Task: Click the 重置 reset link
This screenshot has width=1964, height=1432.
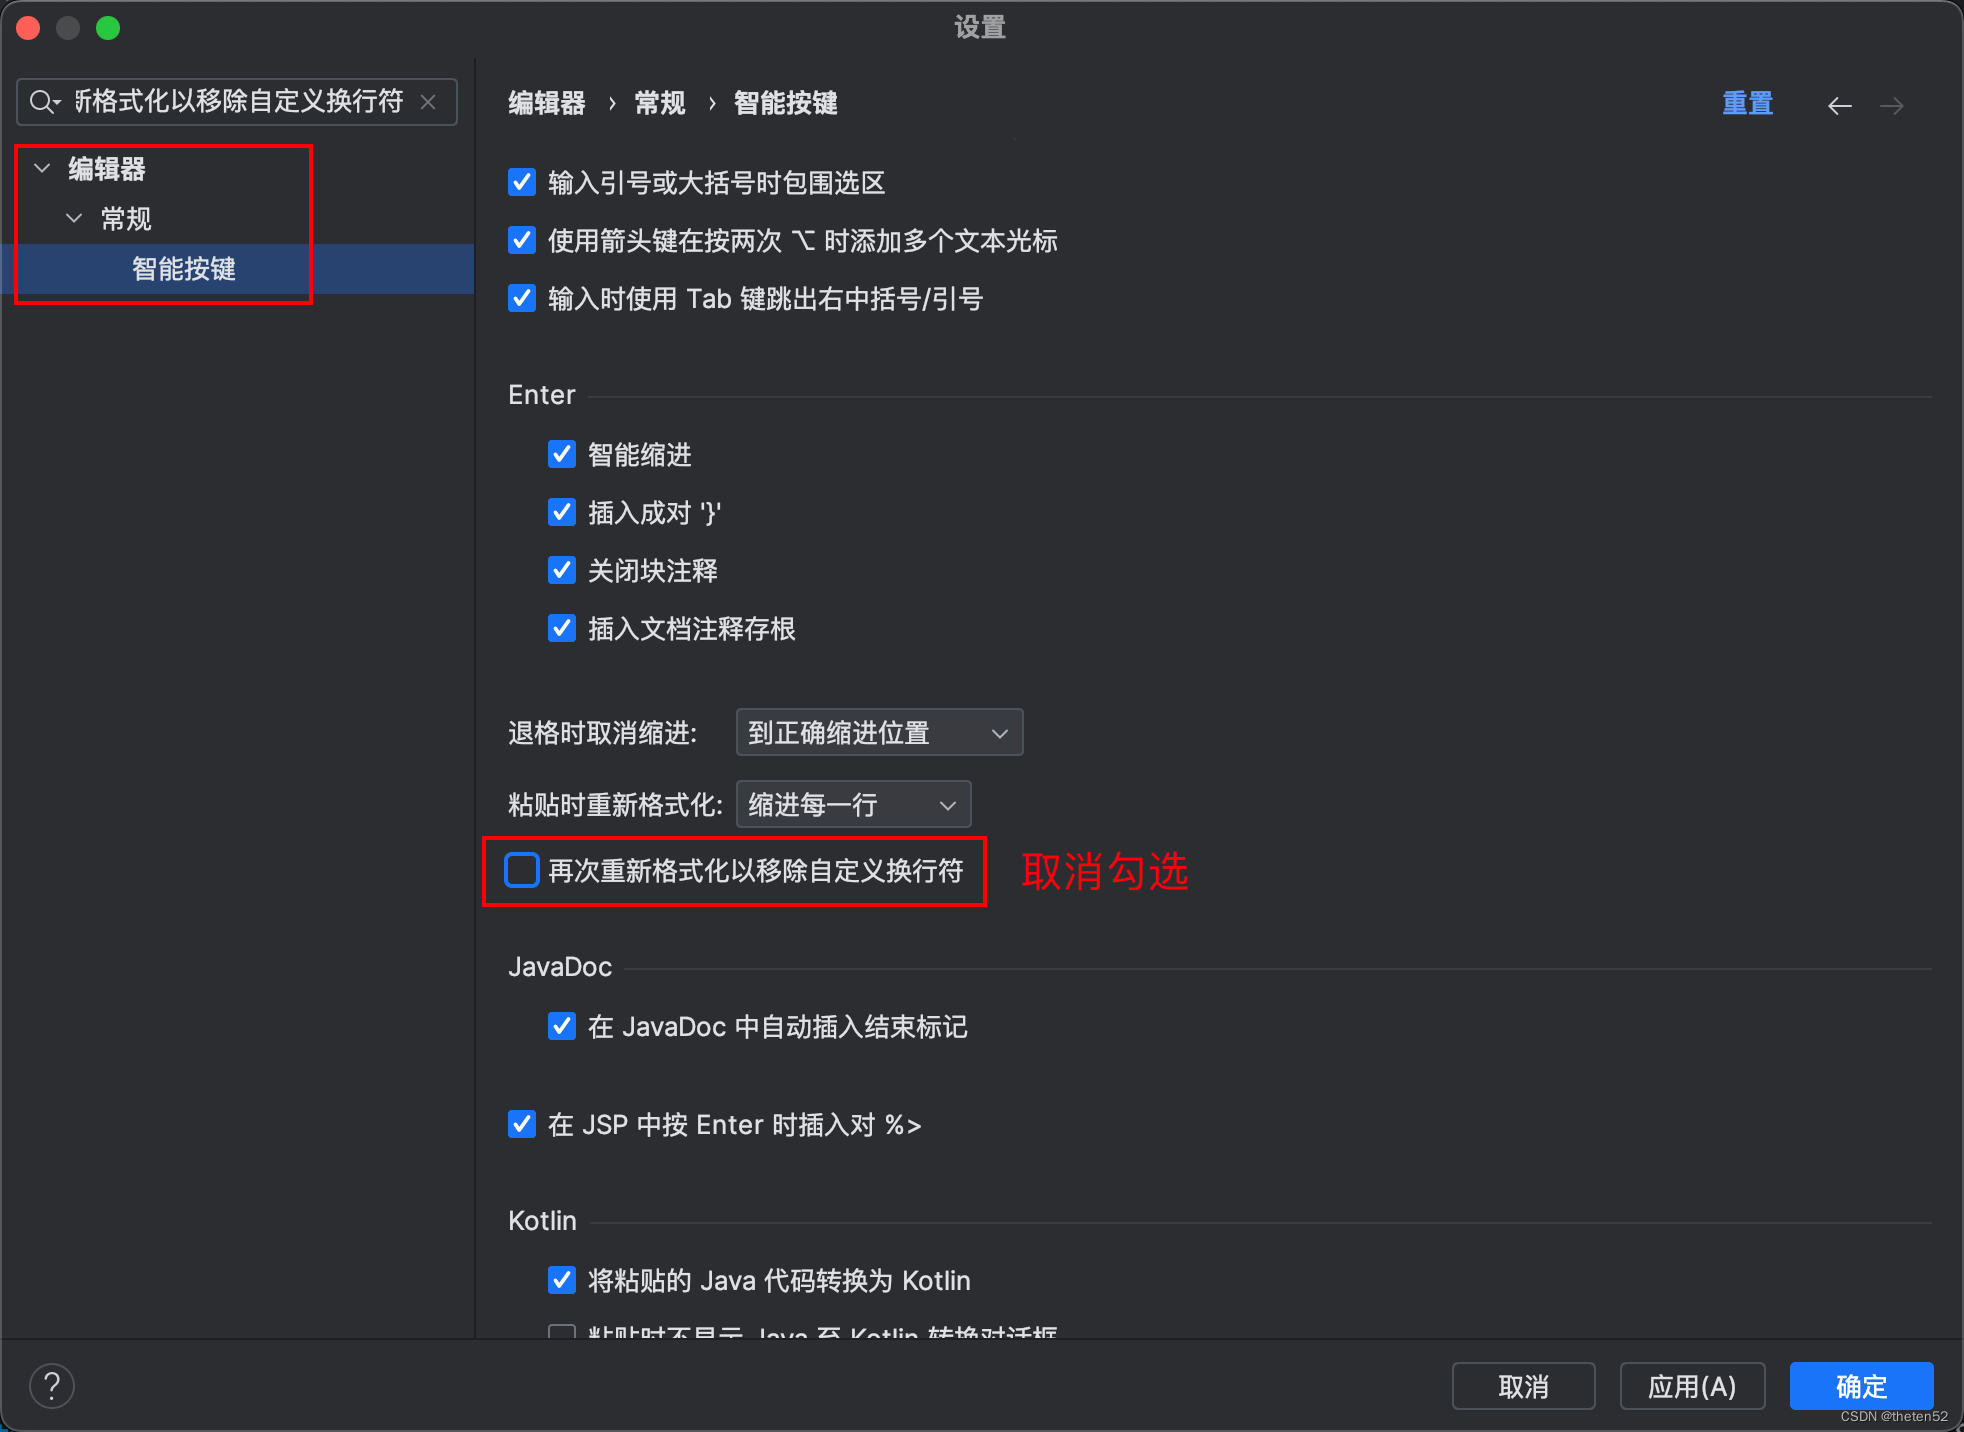Action: 1748,103
